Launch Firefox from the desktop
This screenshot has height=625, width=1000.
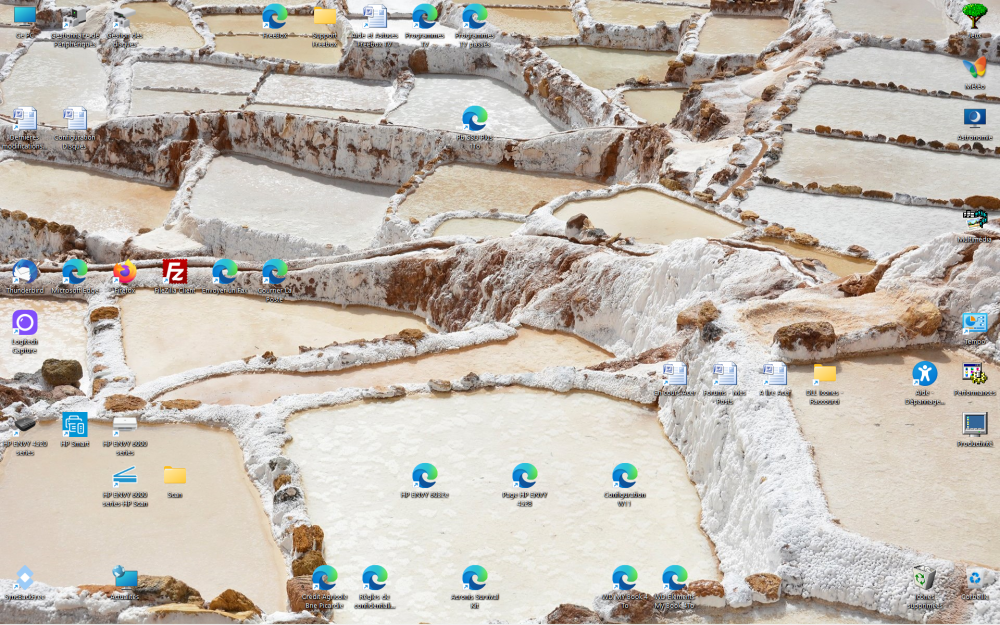[125, 272]
